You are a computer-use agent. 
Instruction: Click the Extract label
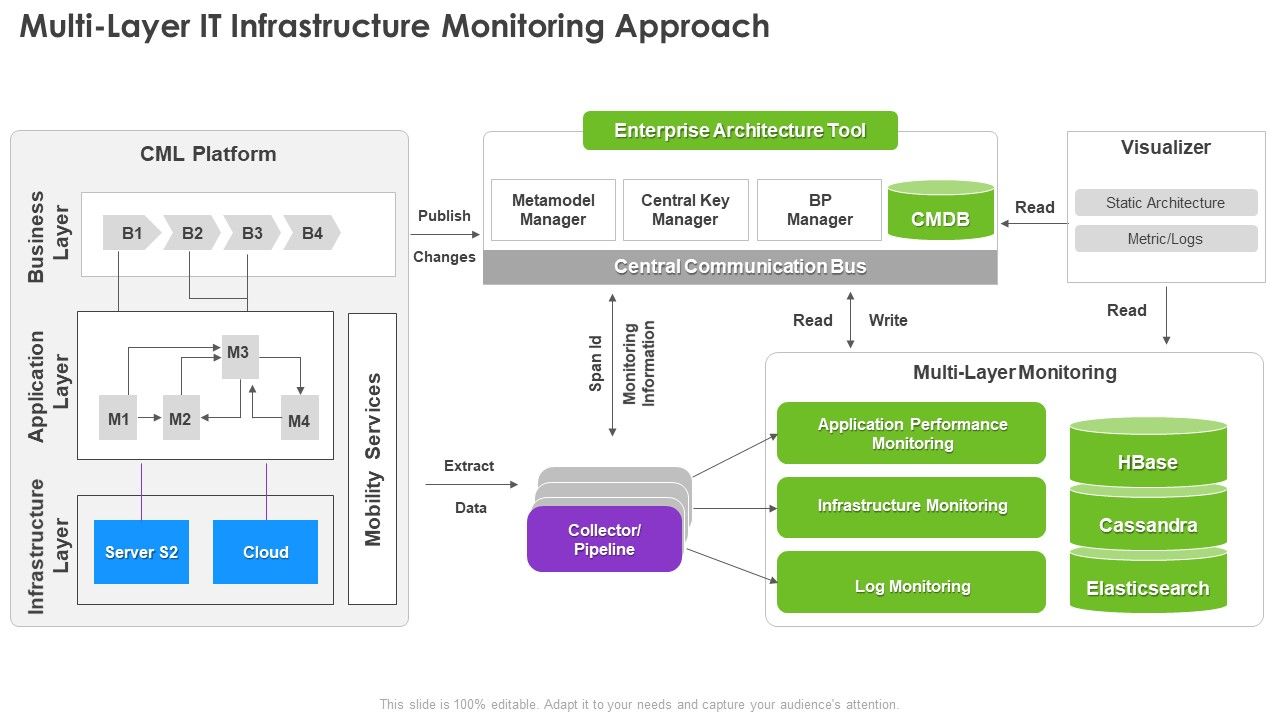point(469,466)
